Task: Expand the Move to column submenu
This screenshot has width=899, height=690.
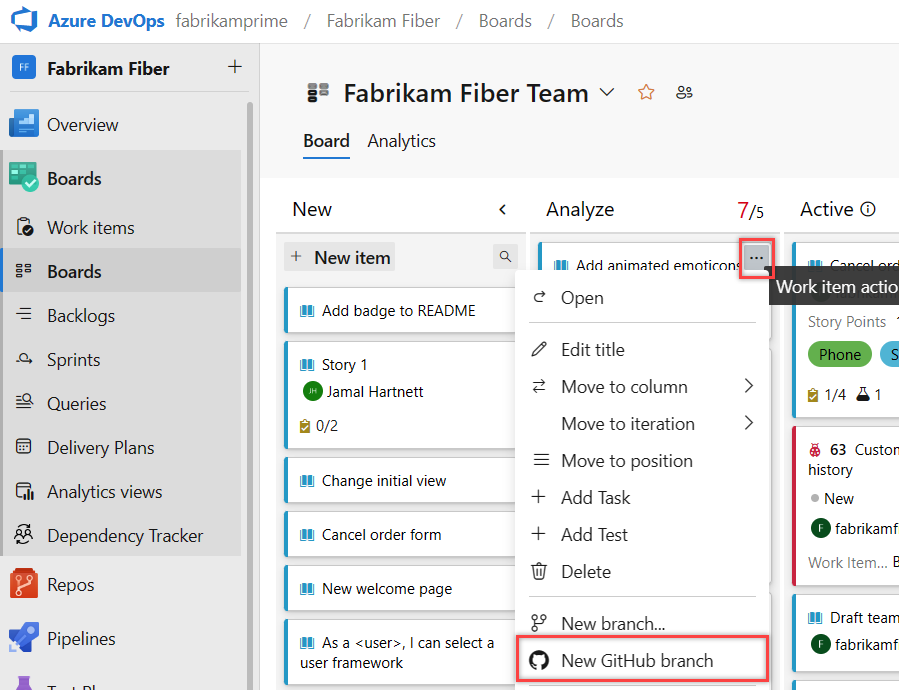Action: [x=625, y=386]
